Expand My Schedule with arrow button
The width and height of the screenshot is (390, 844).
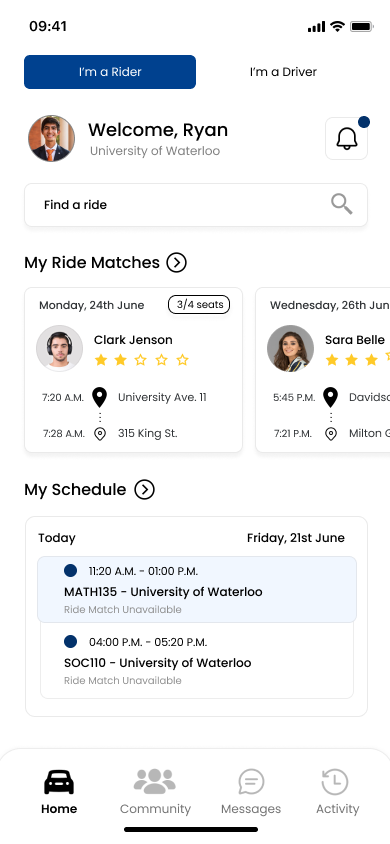tap(144, 490)
